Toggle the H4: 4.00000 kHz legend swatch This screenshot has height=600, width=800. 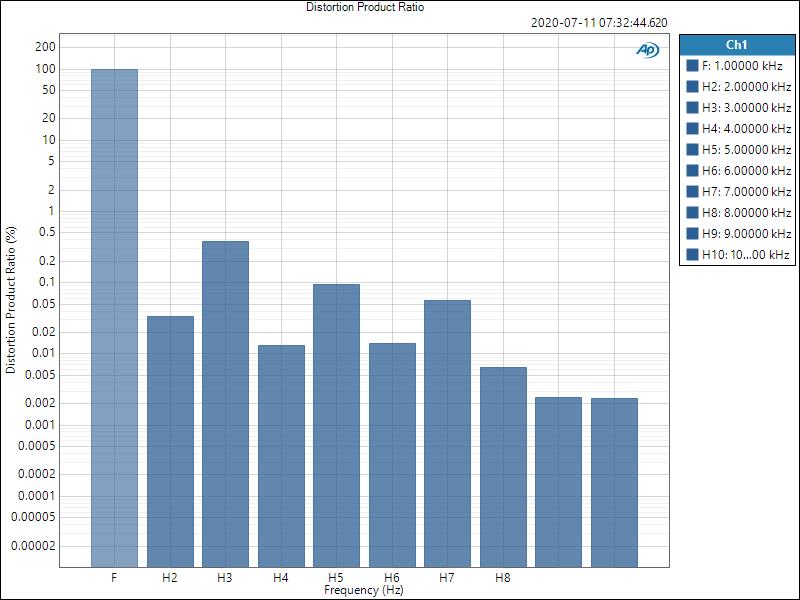[x=692, y=128]
